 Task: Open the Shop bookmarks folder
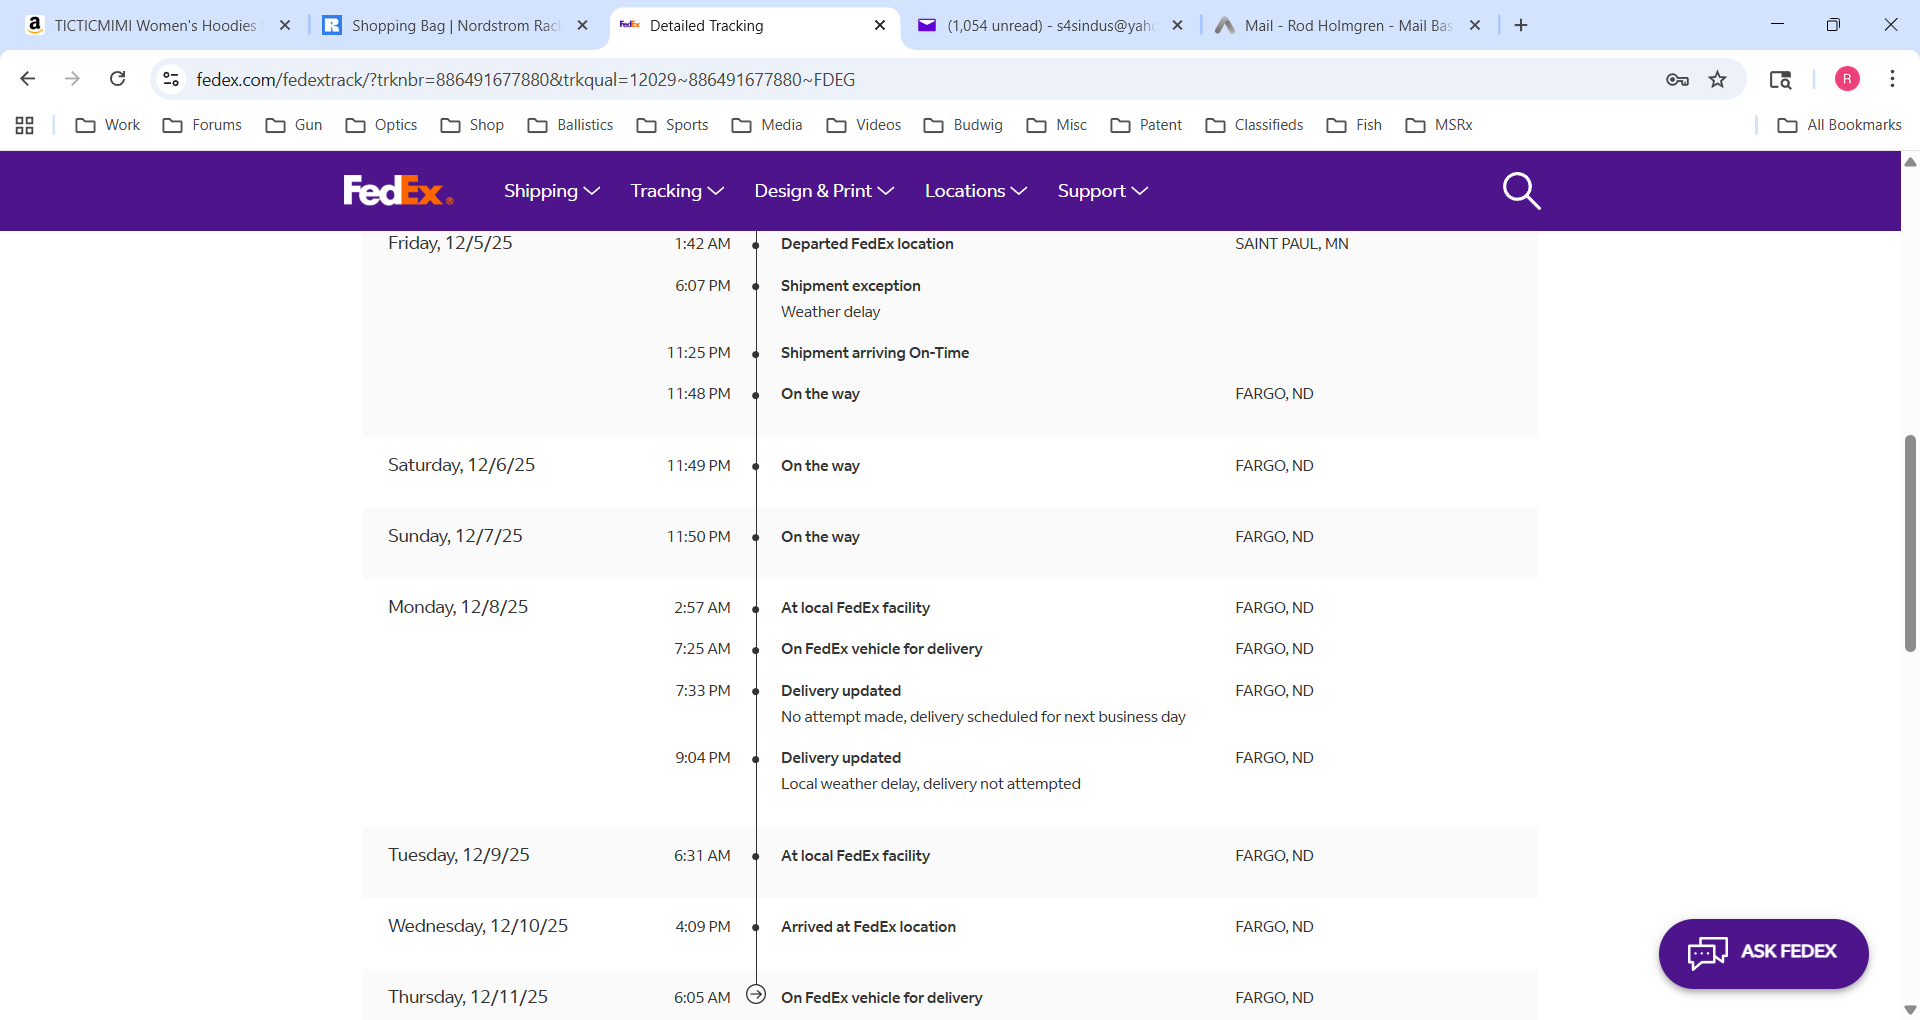tap(472, 125)
